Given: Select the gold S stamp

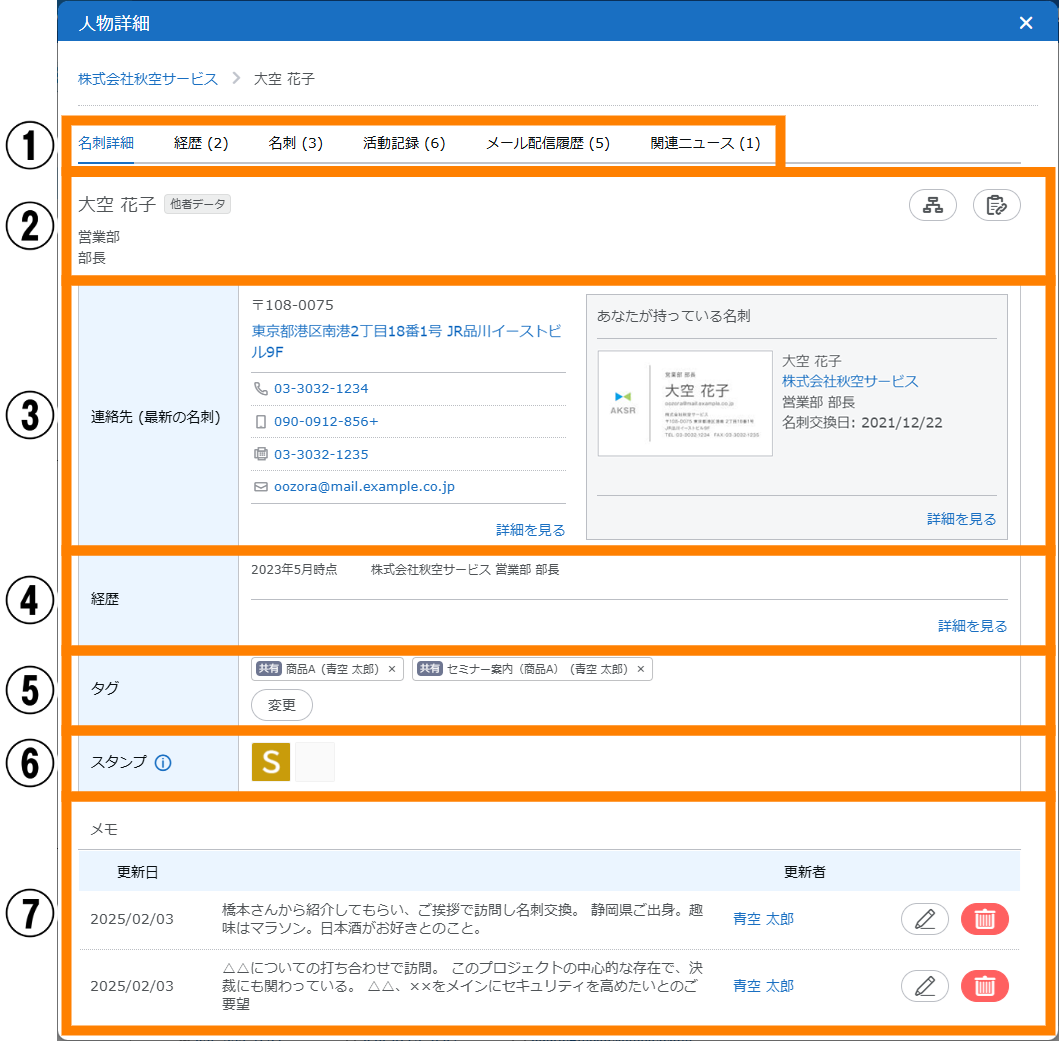Looking at the screenshot, I should [270, 762].
